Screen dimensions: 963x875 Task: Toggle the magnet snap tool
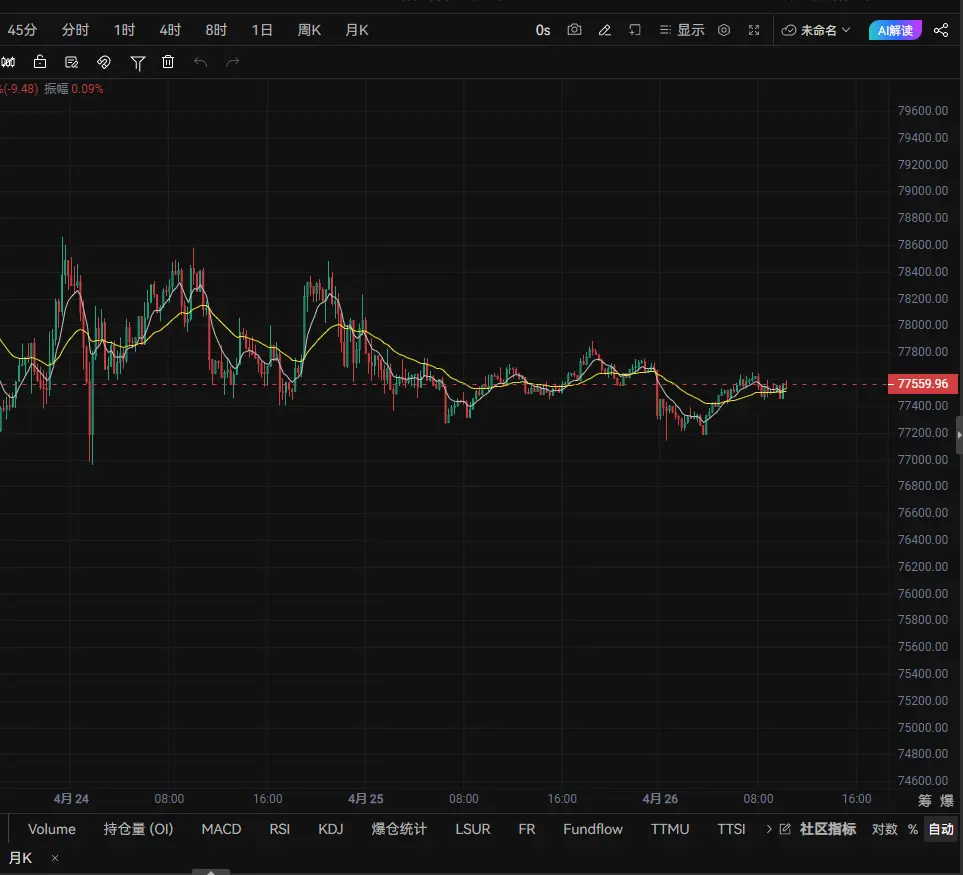(104, 62)
